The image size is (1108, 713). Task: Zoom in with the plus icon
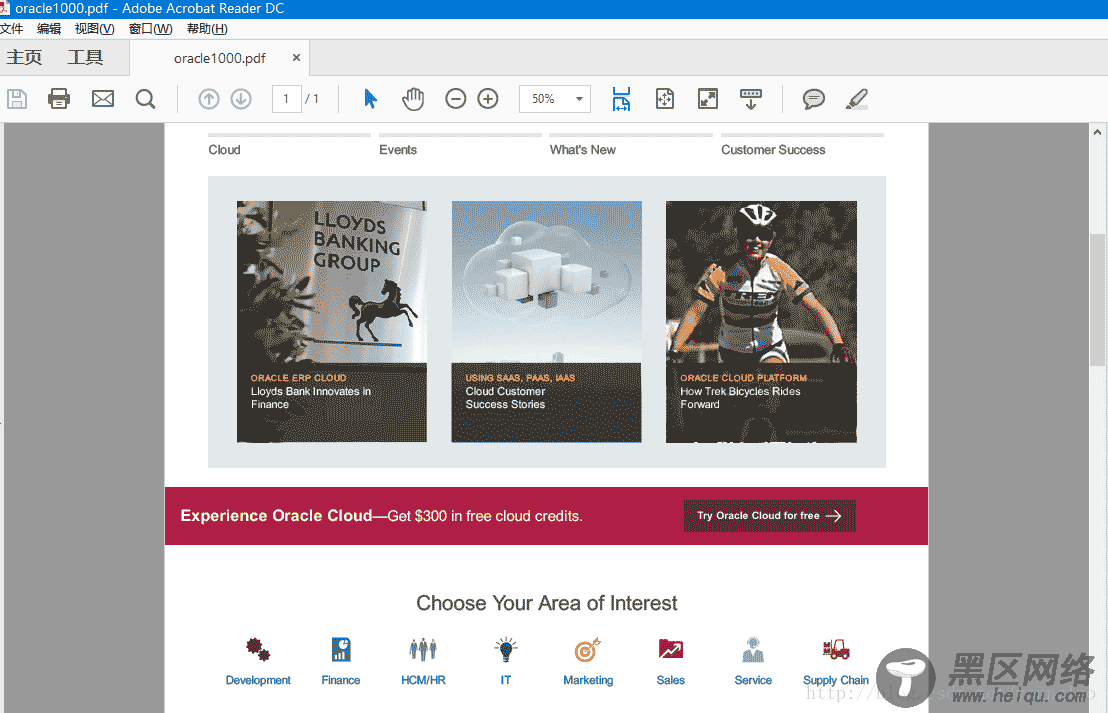tap(488, 99)
